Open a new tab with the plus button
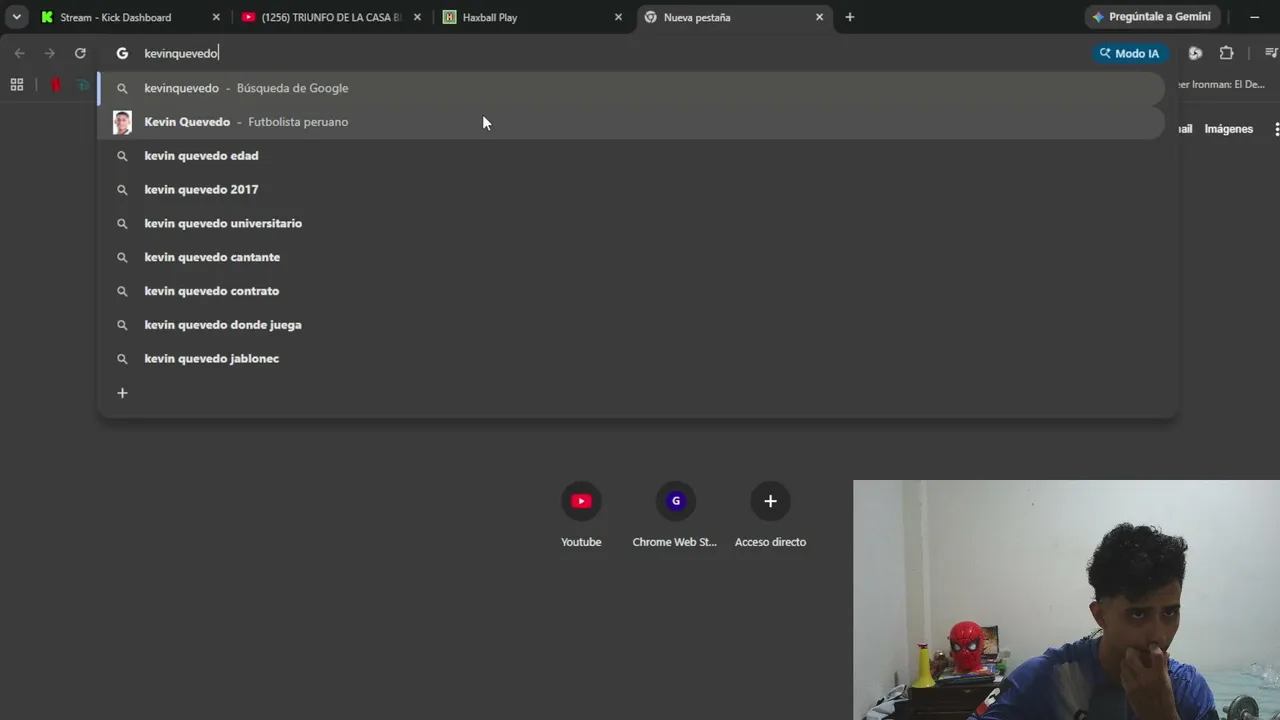The image size is (1280, 720). [x=850, y=17]
